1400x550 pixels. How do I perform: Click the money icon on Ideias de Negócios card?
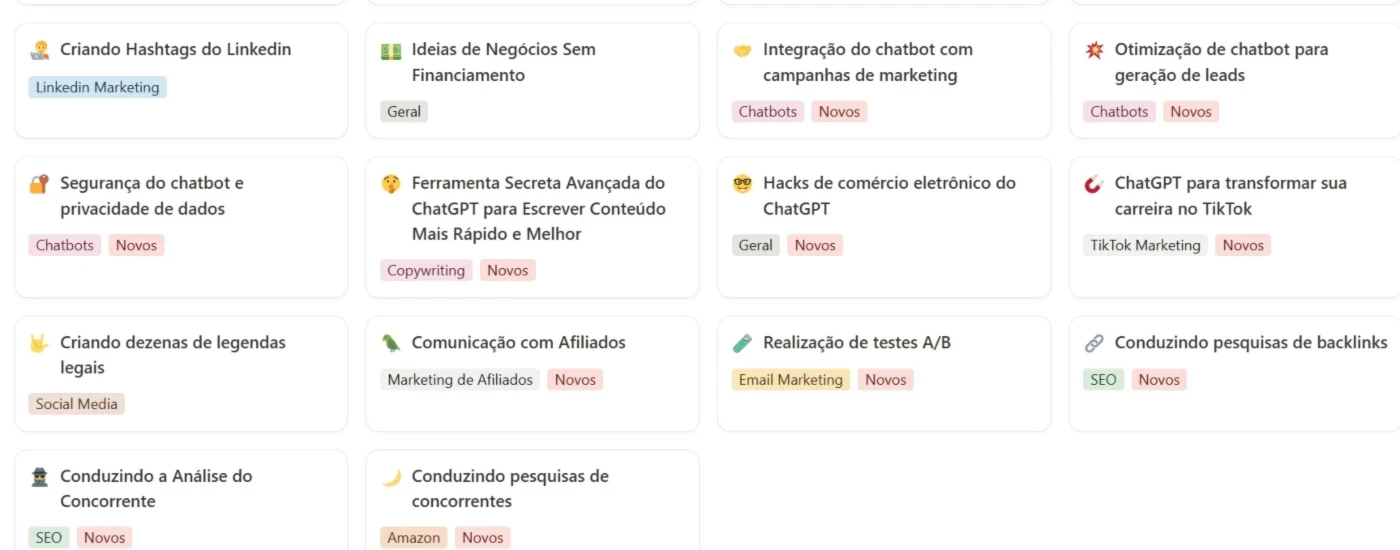pos(391,50)
